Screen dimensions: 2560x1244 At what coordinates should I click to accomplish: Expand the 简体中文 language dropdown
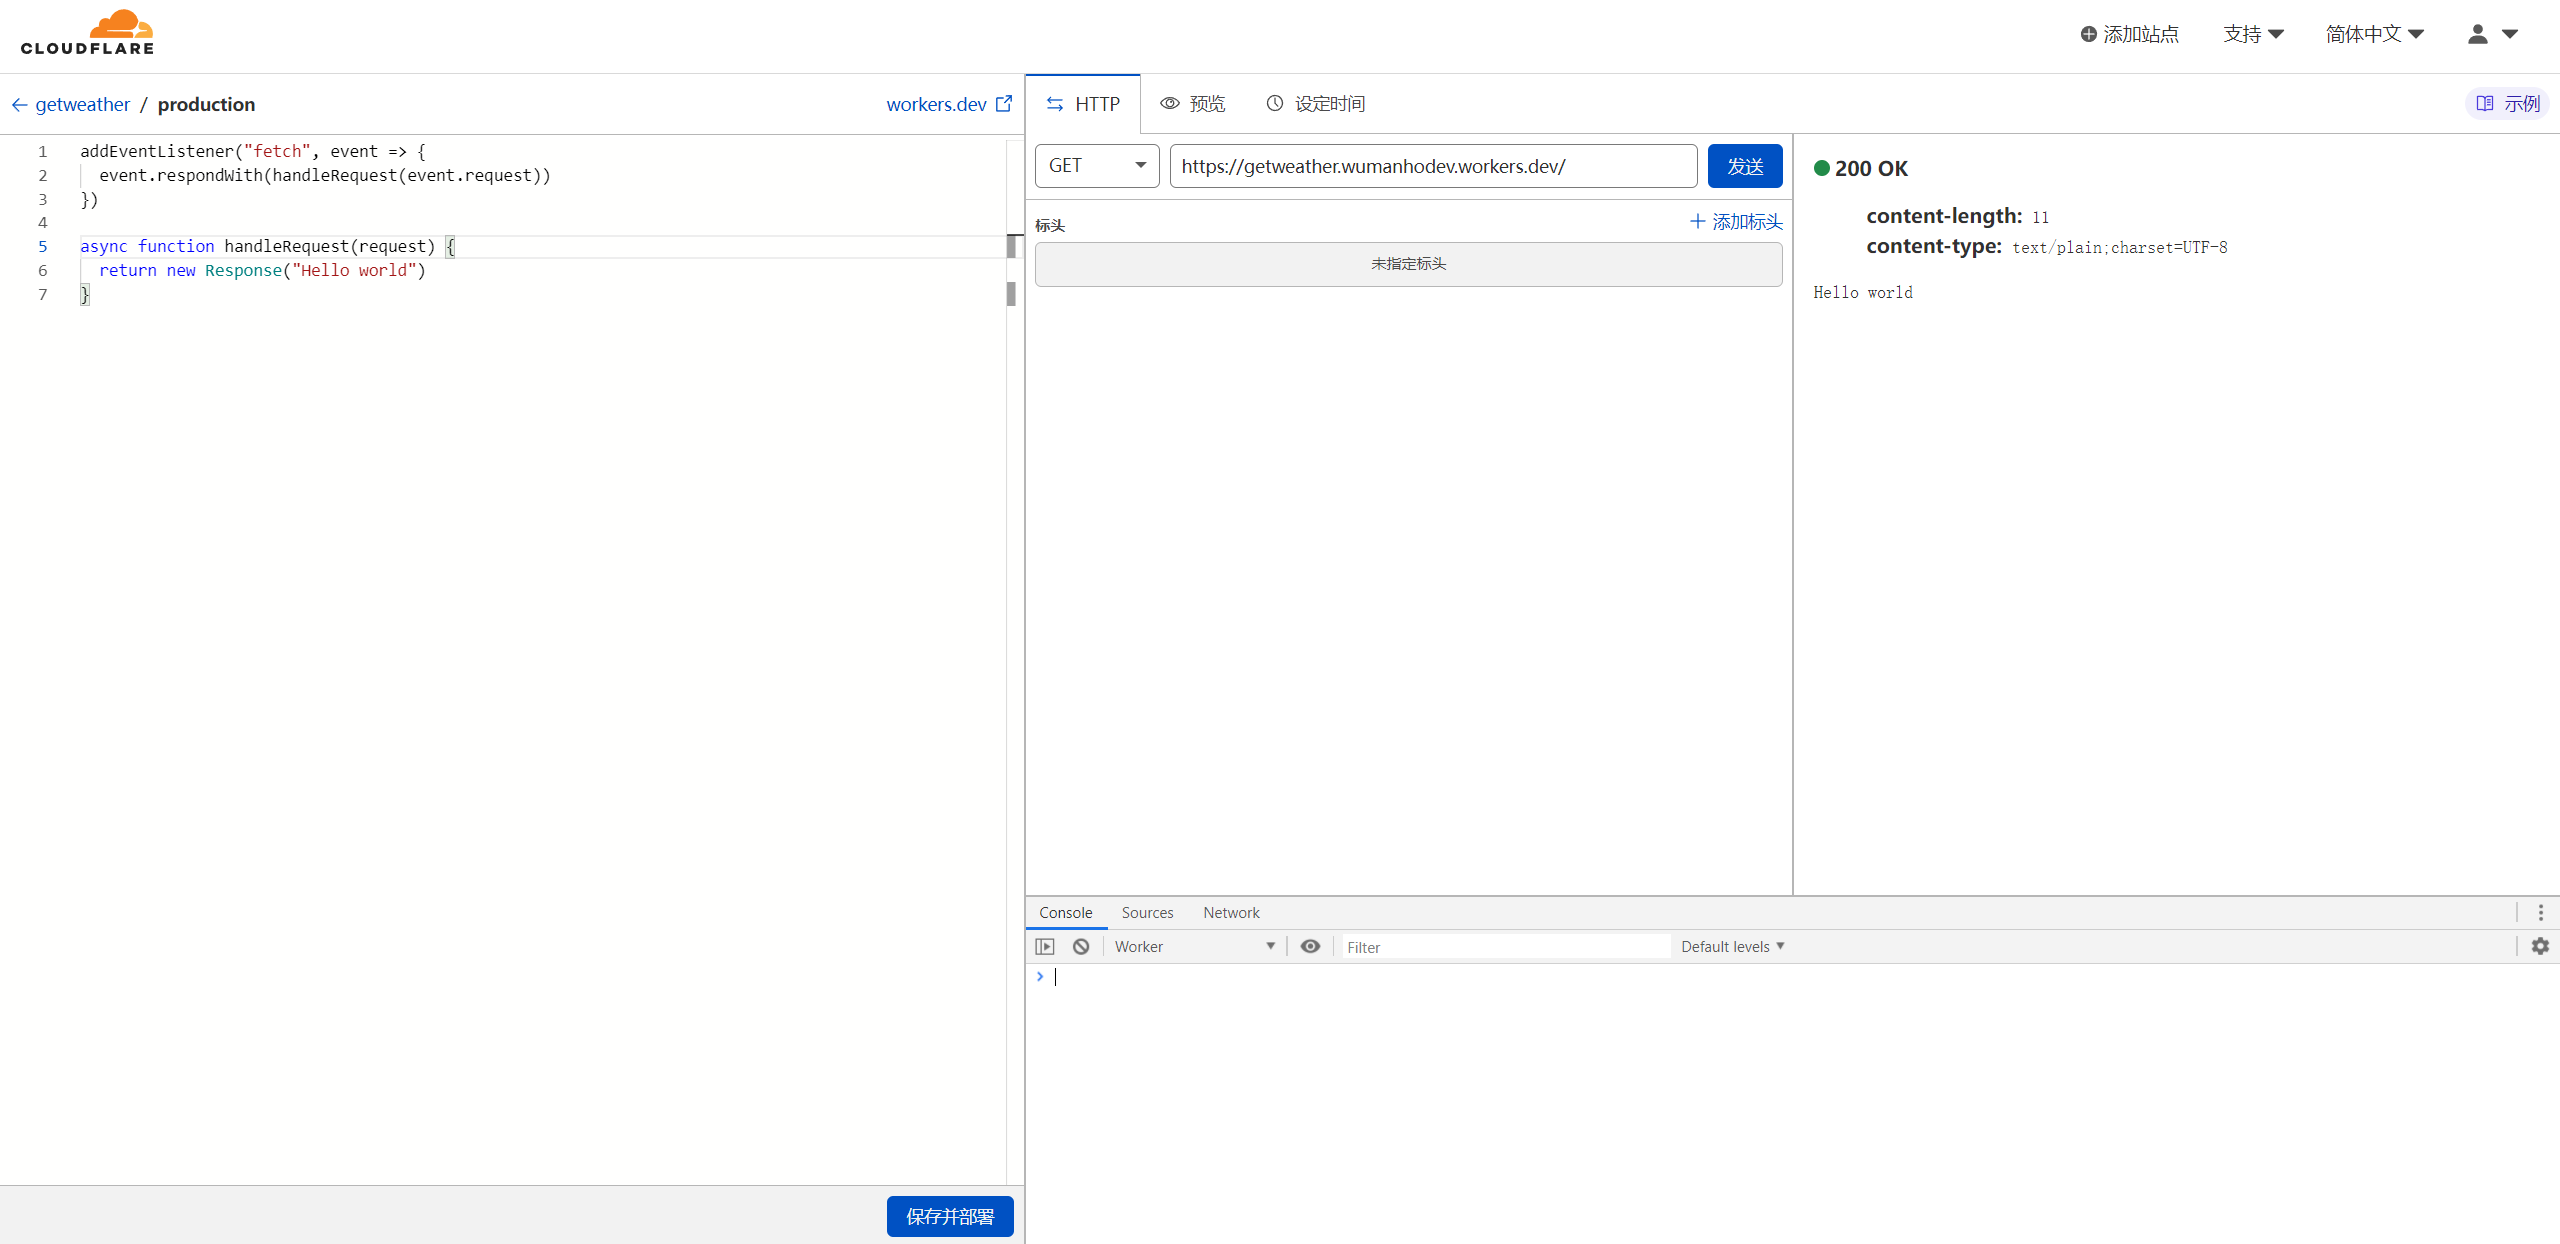[x=2374, y=33]
